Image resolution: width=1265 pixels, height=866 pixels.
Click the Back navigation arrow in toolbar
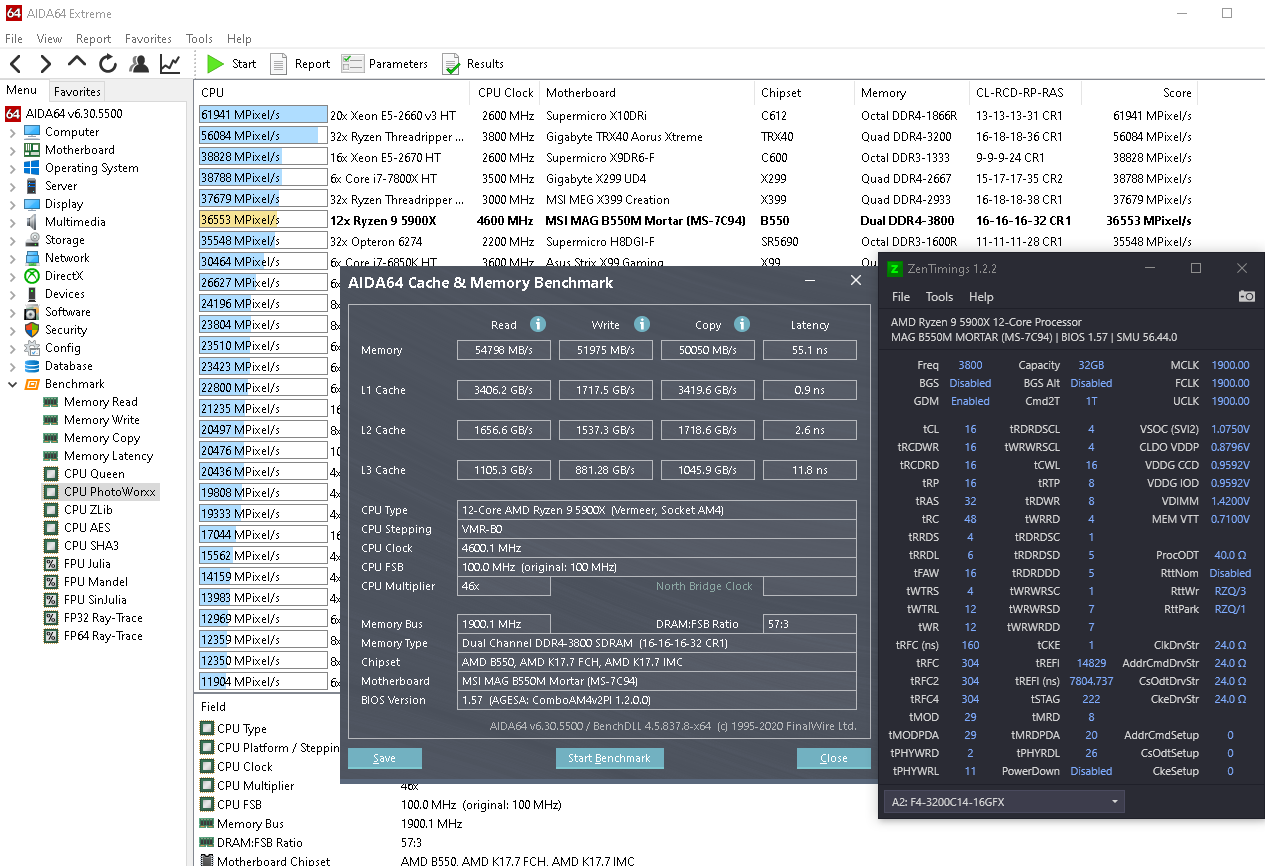coord(15,64)
